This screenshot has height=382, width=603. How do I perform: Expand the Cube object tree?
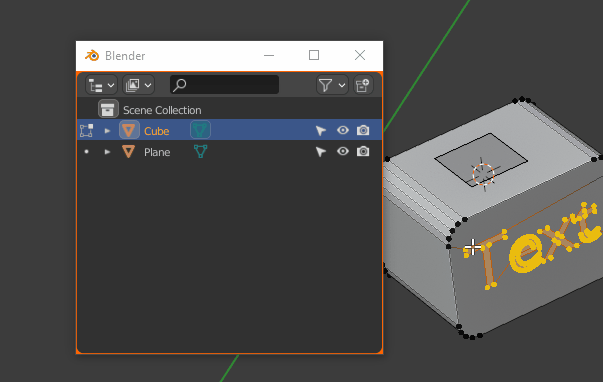coord(107,131)
